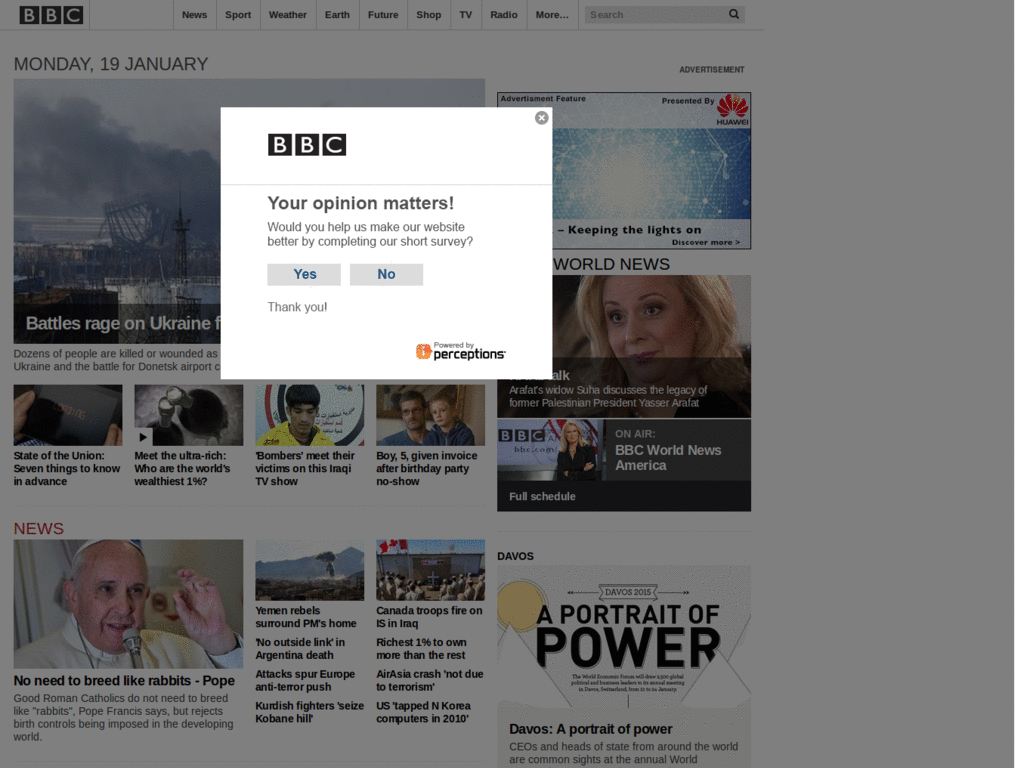Open the TV menu item
This screenshot has width=1024, height=768.
[x=465, y=14]
